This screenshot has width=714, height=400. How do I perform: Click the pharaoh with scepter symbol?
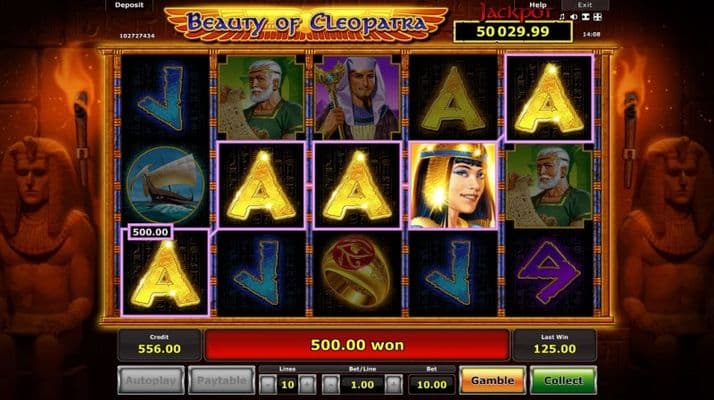pos(357,97)
